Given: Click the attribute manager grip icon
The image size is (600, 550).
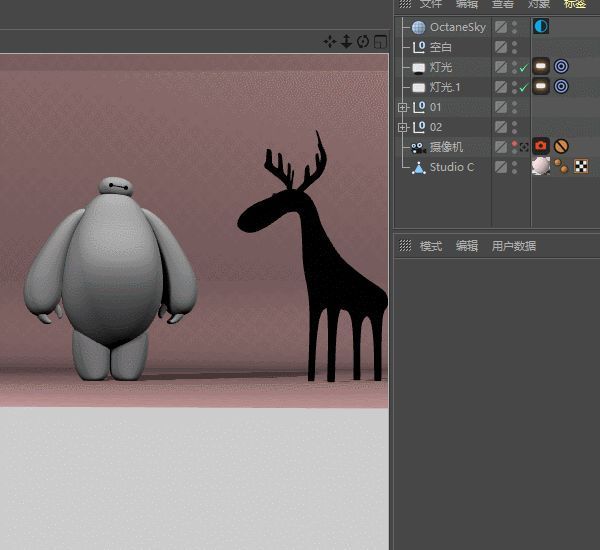Looking at the screenshot, I should (x=405, y=245).
